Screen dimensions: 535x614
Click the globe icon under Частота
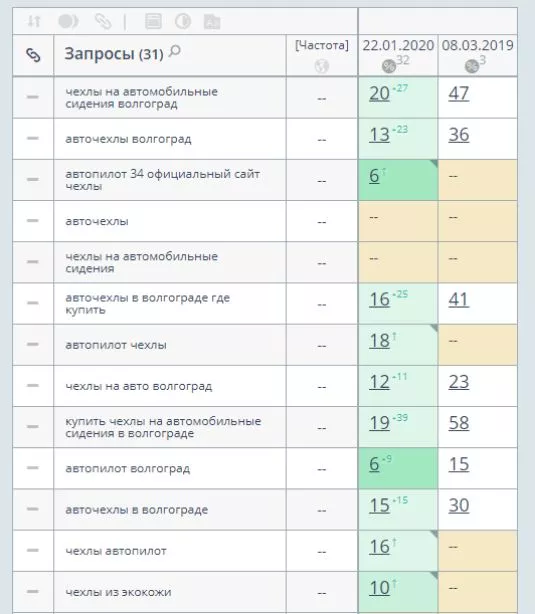tap(322, 66)
